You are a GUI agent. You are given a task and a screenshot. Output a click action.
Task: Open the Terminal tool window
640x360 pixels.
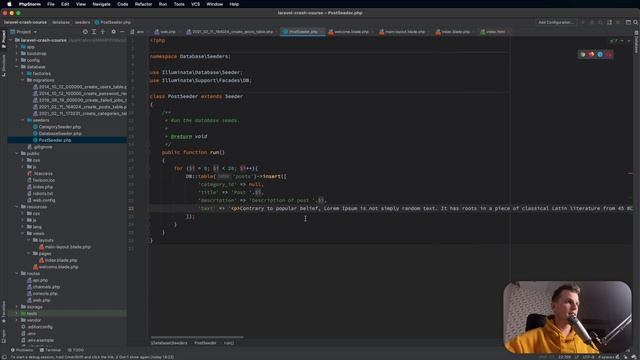50,350
